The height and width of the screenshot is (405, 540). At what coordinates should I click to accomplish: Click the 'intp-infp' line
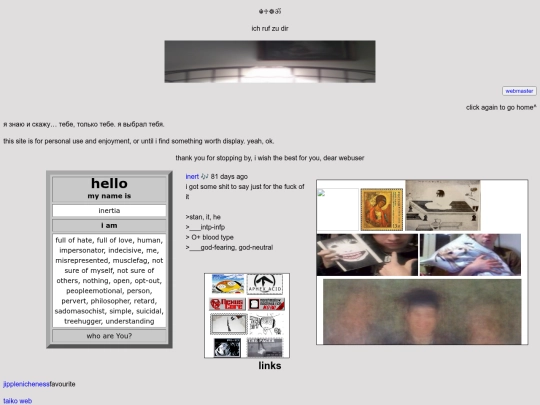[205, 227]
